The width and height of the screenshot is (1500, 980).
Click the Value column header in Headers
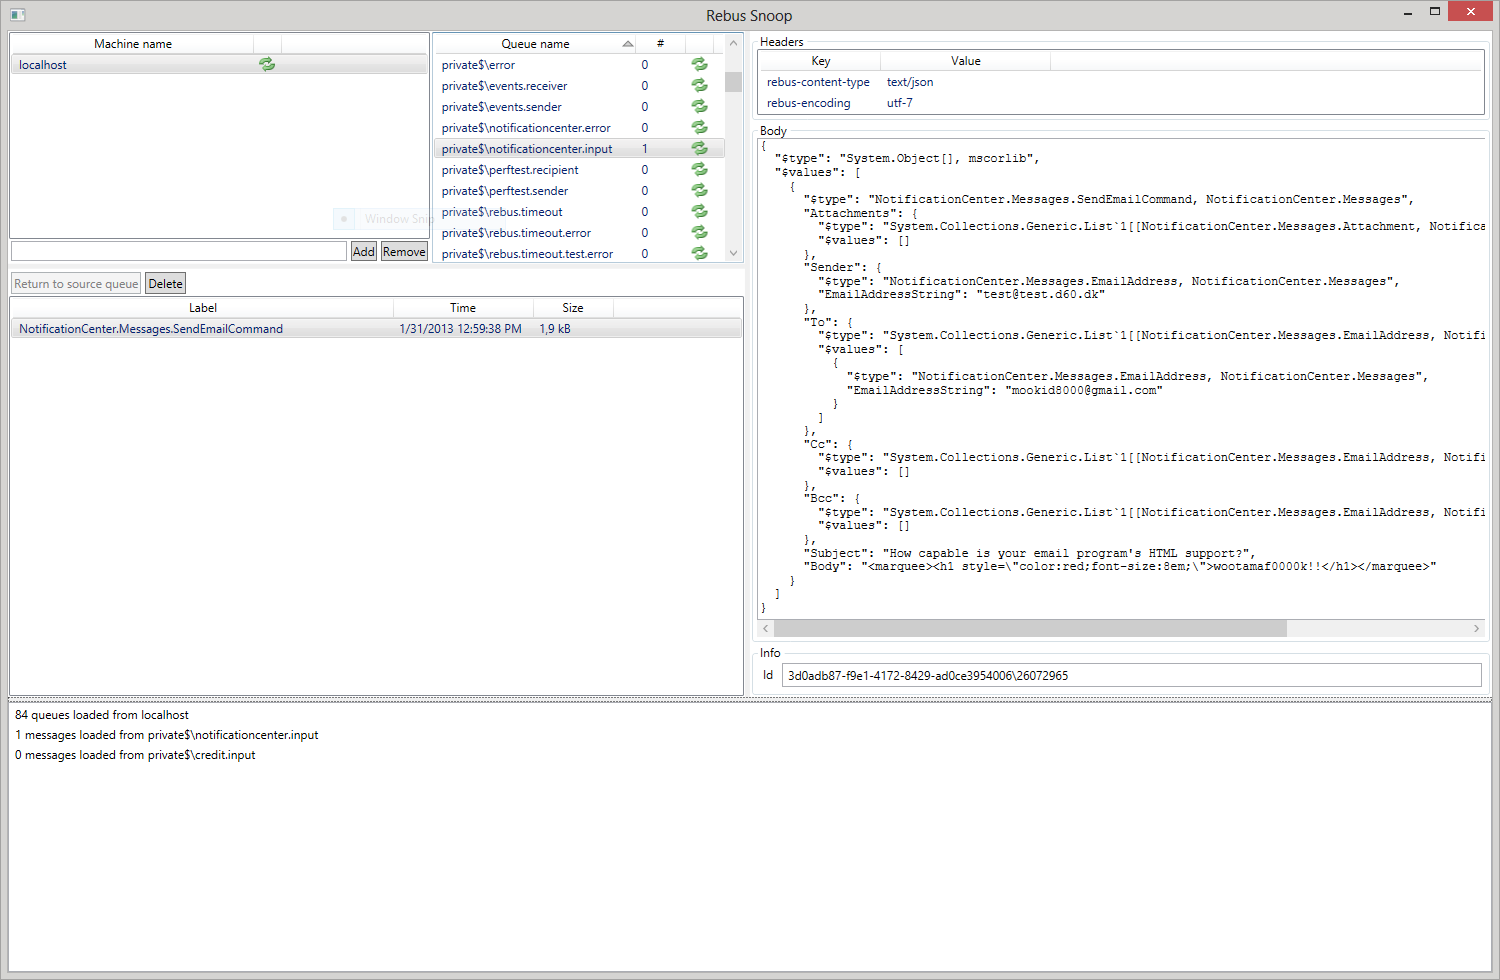966,61
